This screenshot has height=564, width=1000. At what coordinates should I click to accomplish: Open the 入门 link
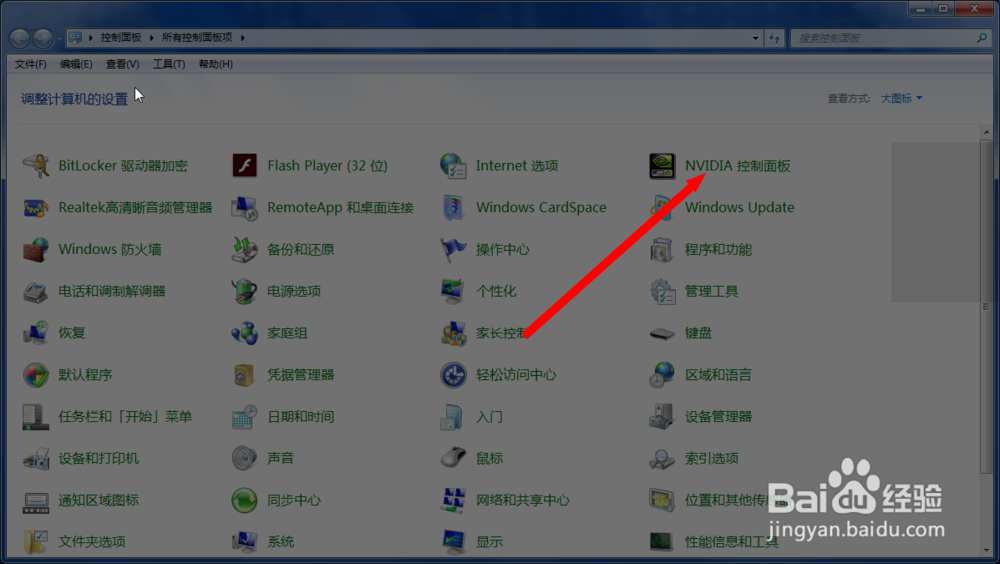click(489, 417)
